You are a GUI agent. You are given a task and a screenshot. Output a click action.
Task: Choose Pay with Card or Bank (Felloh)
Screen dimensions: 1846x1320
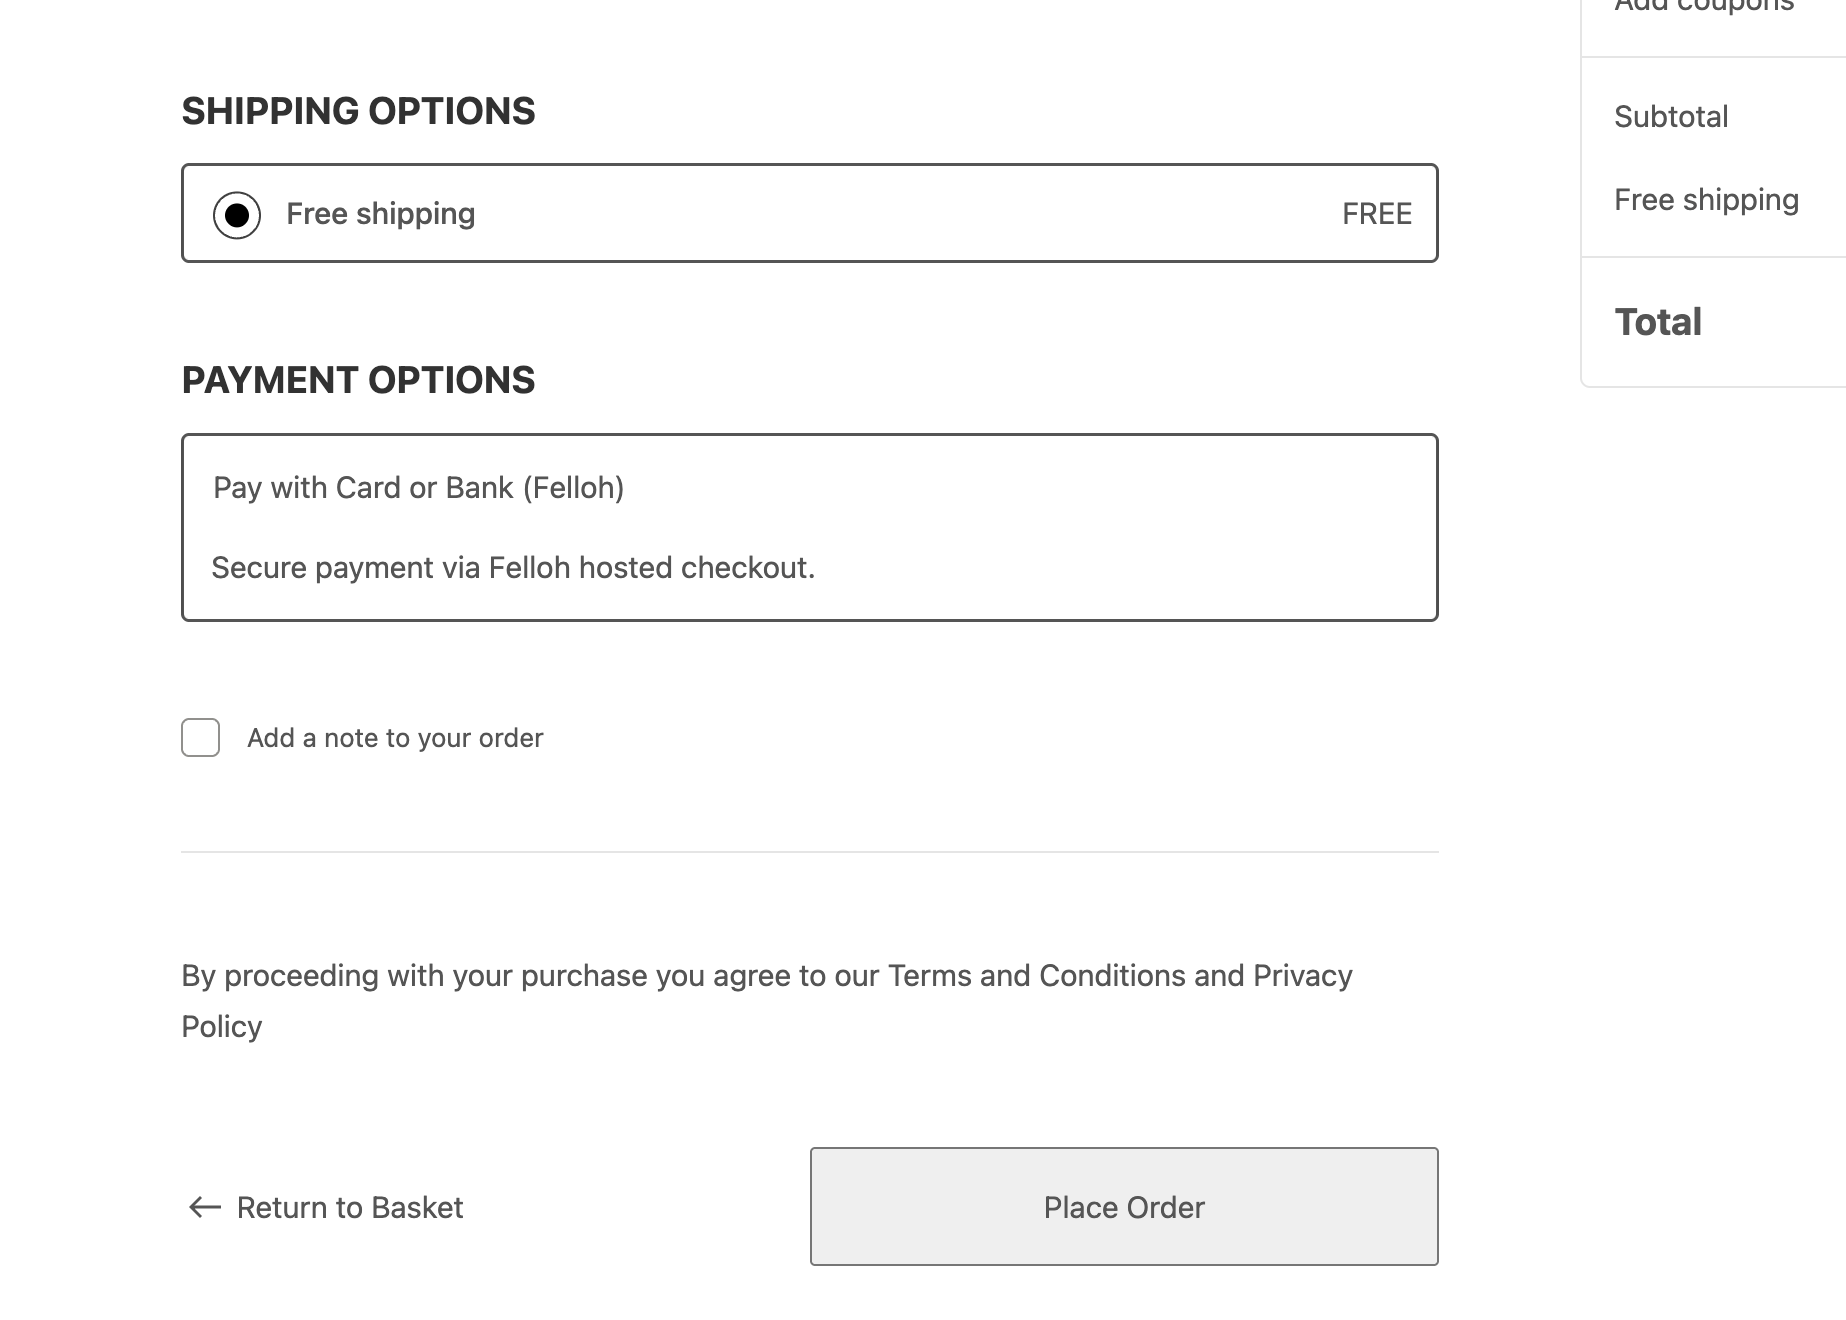tap(418, 488)
